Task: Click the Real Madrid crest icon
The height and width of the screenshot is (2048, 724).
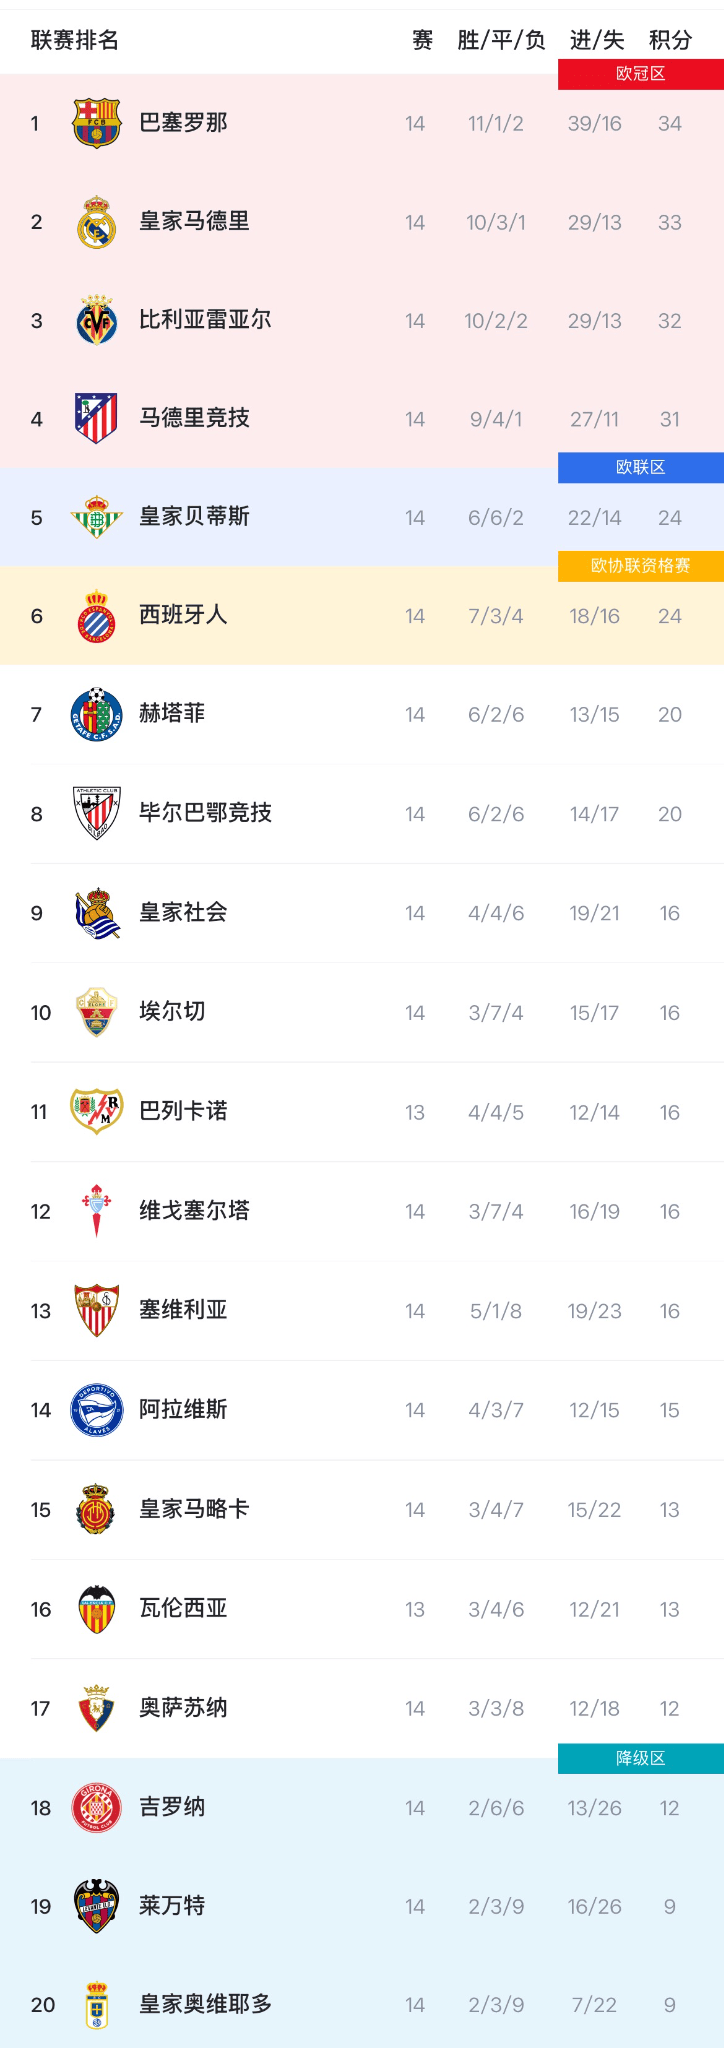Action: coord(97,222)
